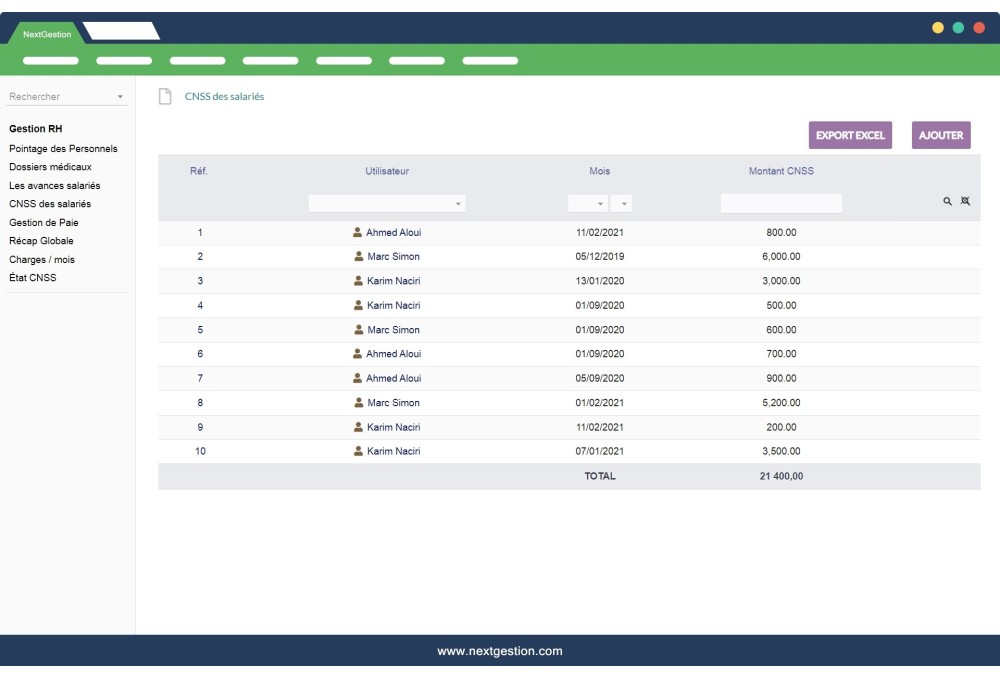This screenshot has height=679, width=1000.
Task: Open the Rechercher dropdown in the sidebar
Action: coord(120,96)
